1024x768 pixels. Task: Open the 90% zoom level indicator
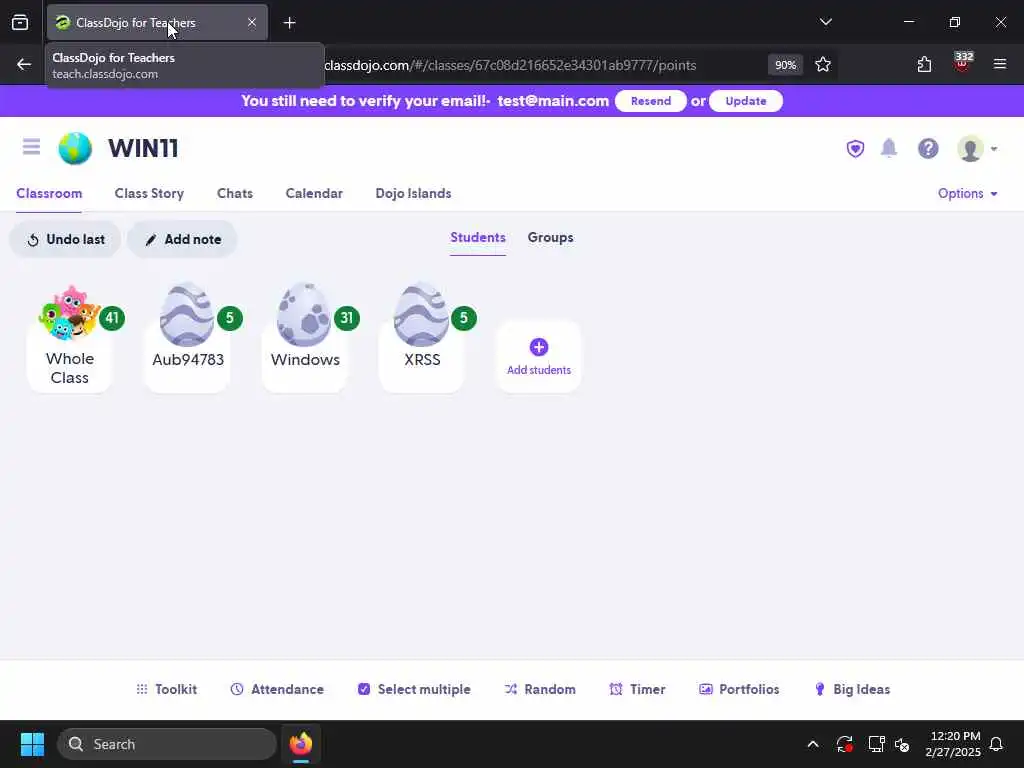(x=785, y=65)
